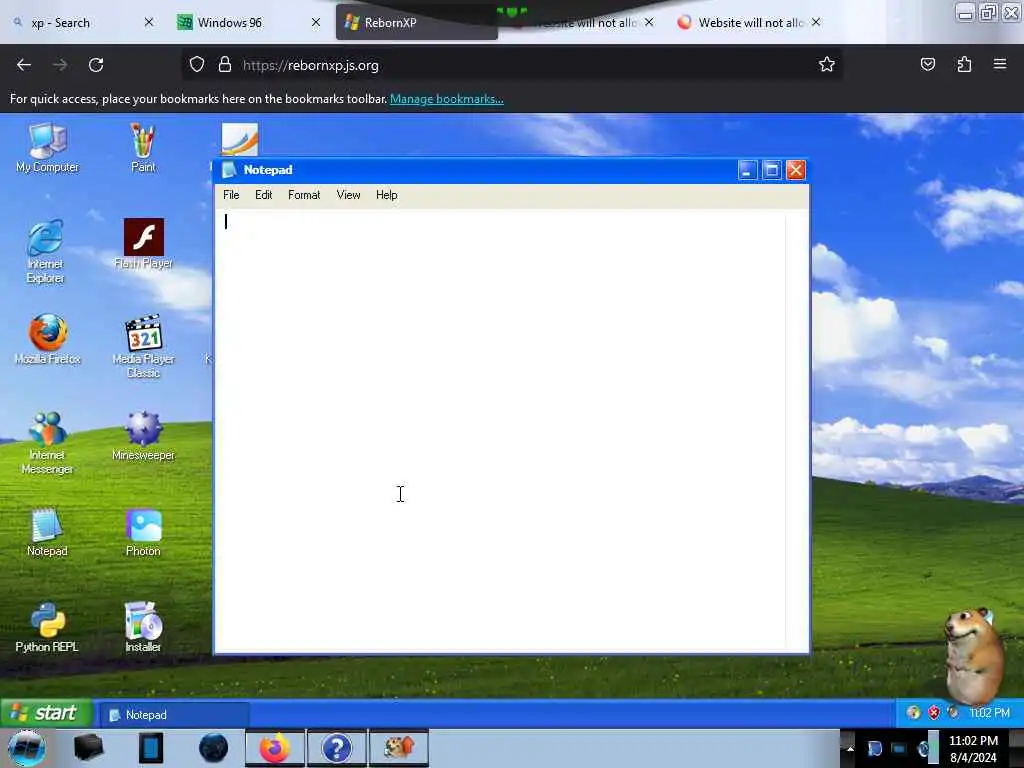Open Notepad's File menu
1024x768 pixels.
pyautogui.click(x=231, y=195)
